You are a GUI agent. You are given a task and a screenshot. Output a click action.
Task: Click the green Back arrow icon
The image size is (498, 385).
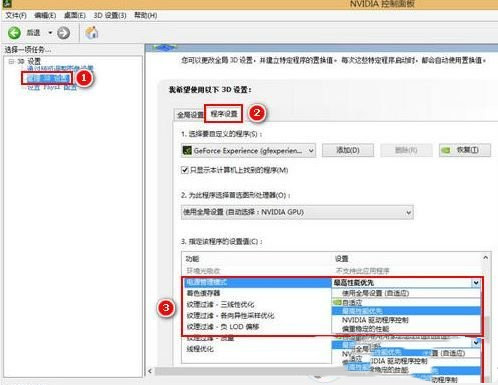click(14, 33)
